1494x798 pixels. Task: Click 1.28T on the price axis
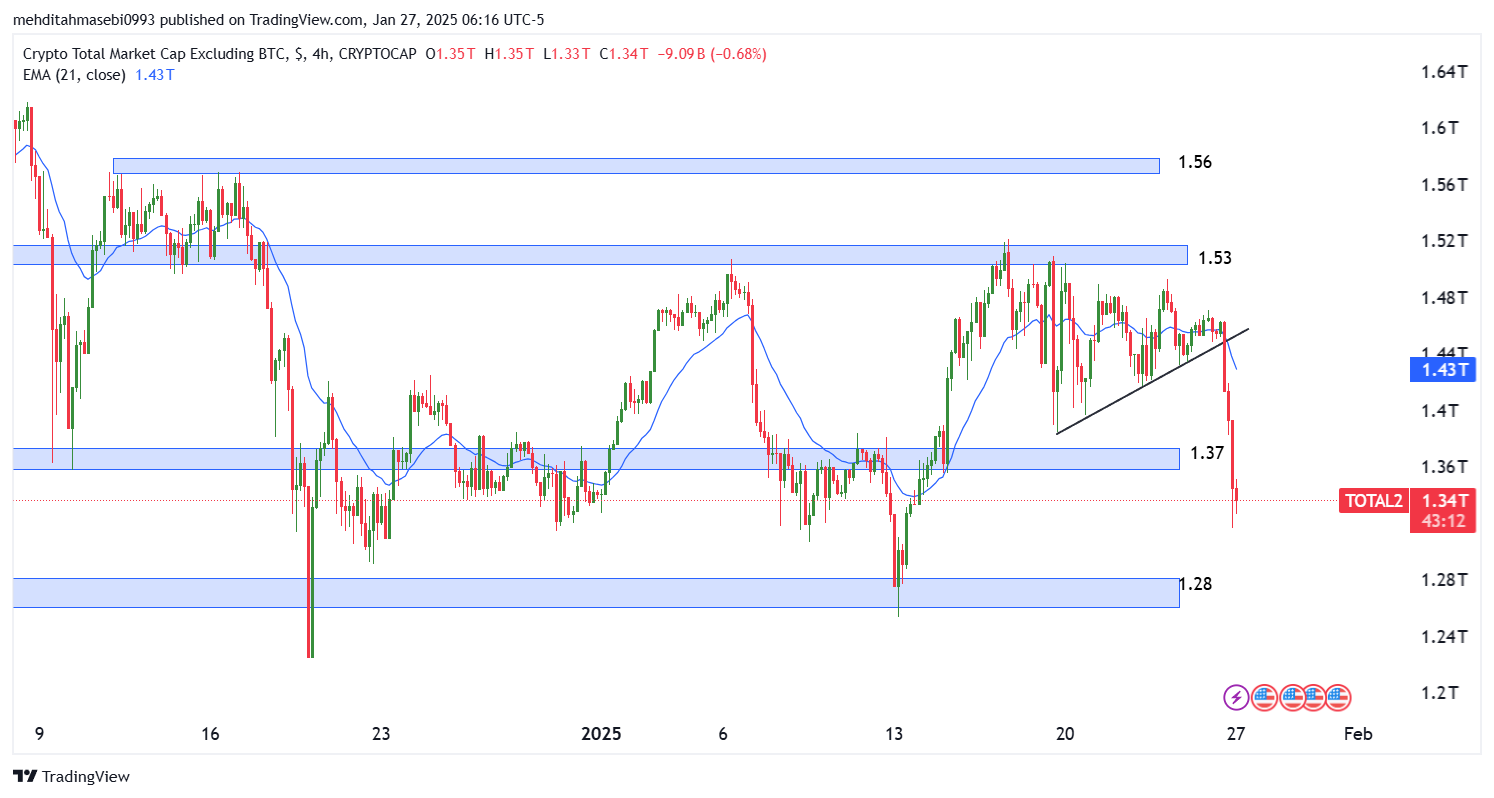click(x=1444, y=580)
